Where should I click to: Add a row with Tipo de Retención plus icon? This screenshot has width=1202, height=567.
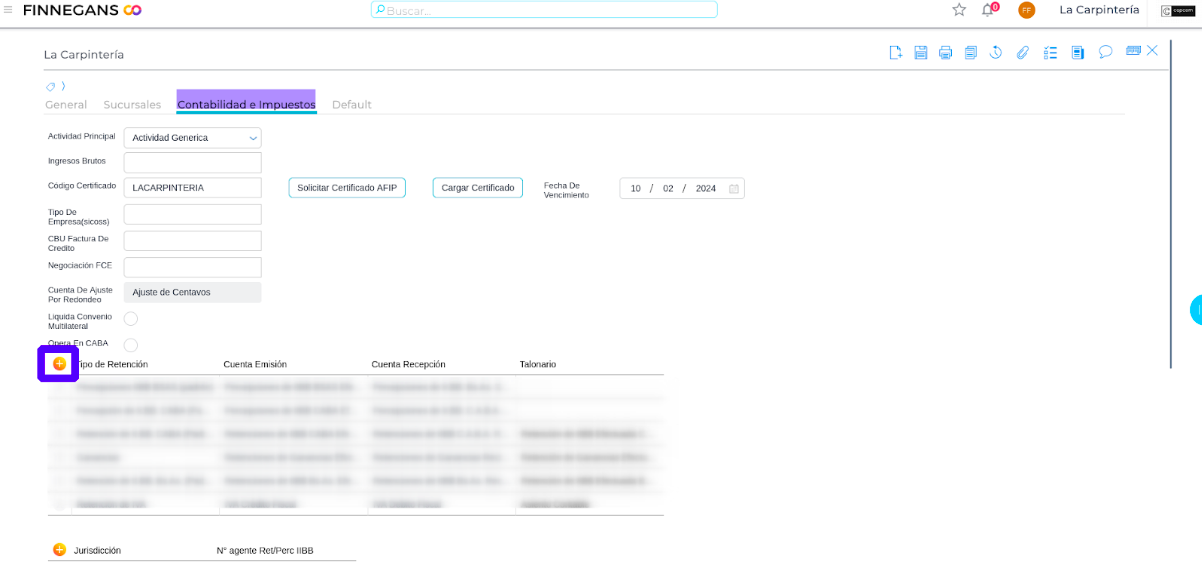click(59, 364)
